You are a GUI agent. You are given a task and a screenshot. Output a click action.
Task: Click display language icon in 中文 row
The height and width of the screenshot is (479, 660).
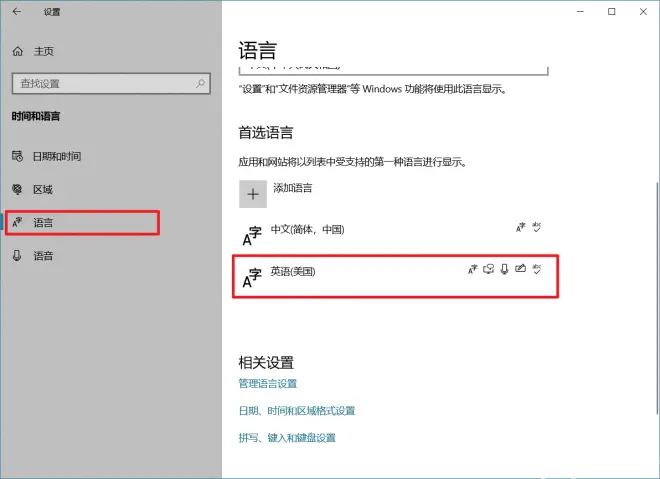pyautogui.click(x=521, y=227)
